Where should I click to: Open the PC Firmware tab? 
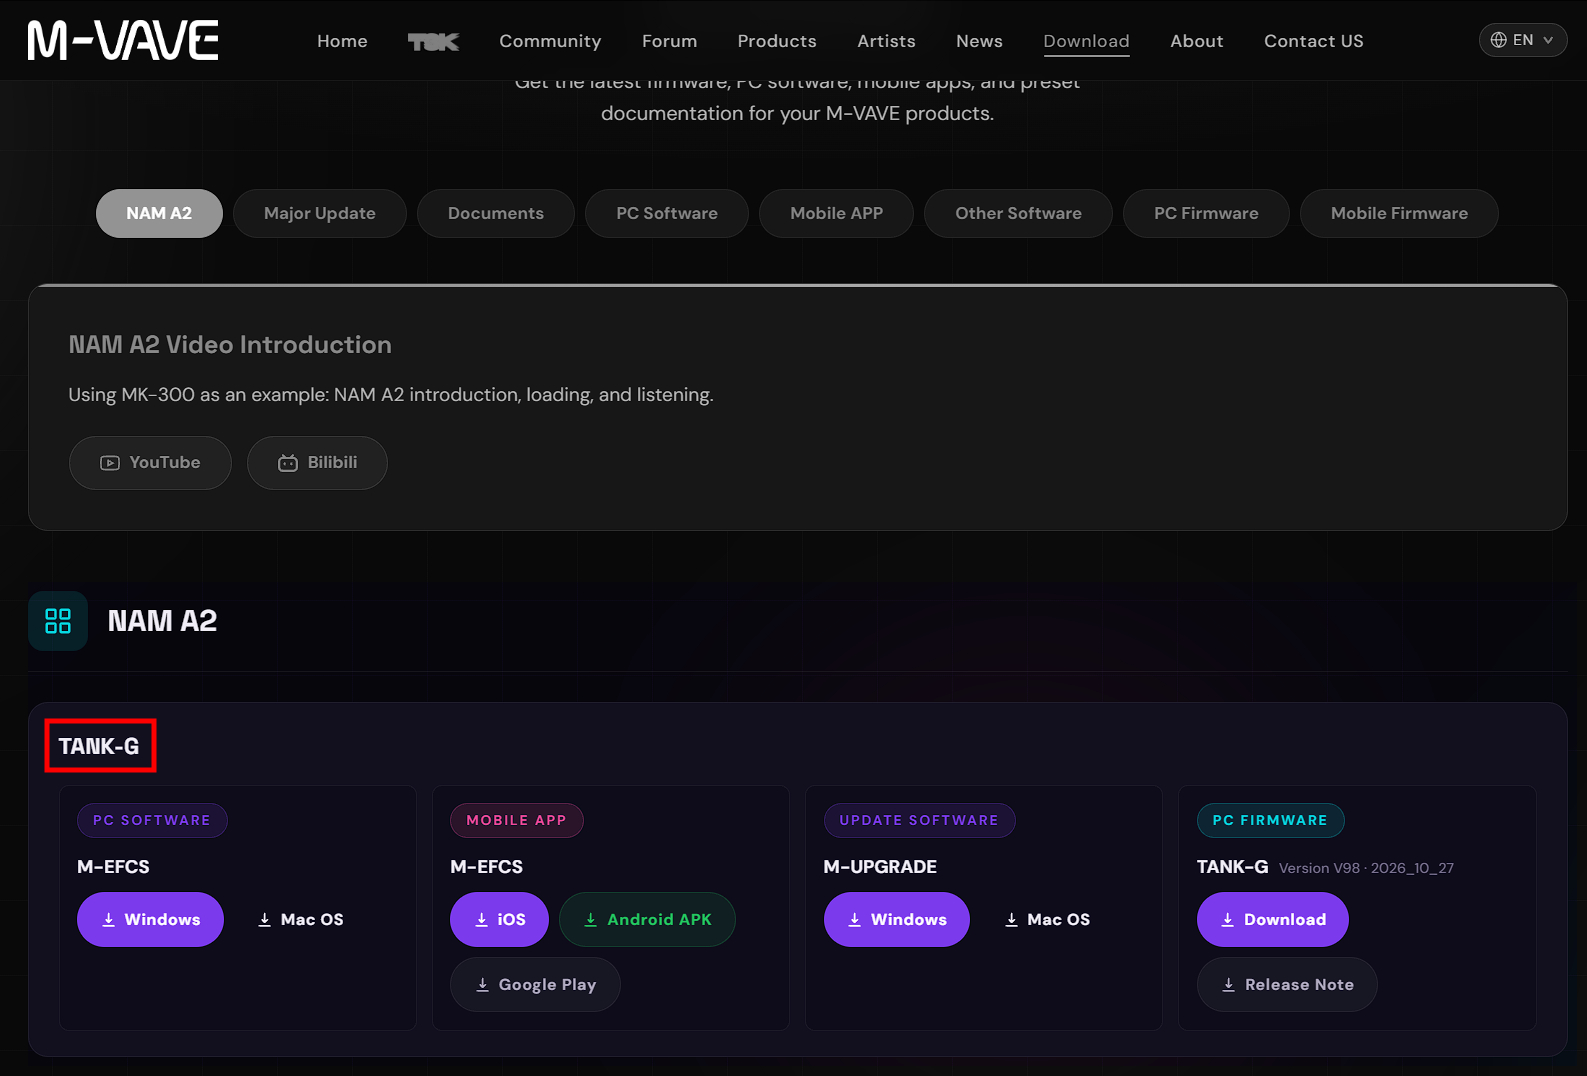(1206, 213)
